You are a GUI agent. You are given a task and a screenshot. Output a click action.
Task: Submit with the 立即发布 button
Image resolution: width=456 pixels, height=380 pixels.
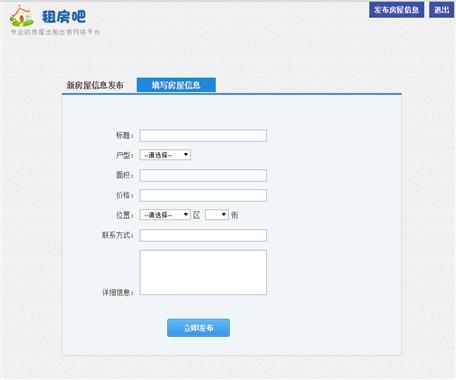tap(198, 328)
